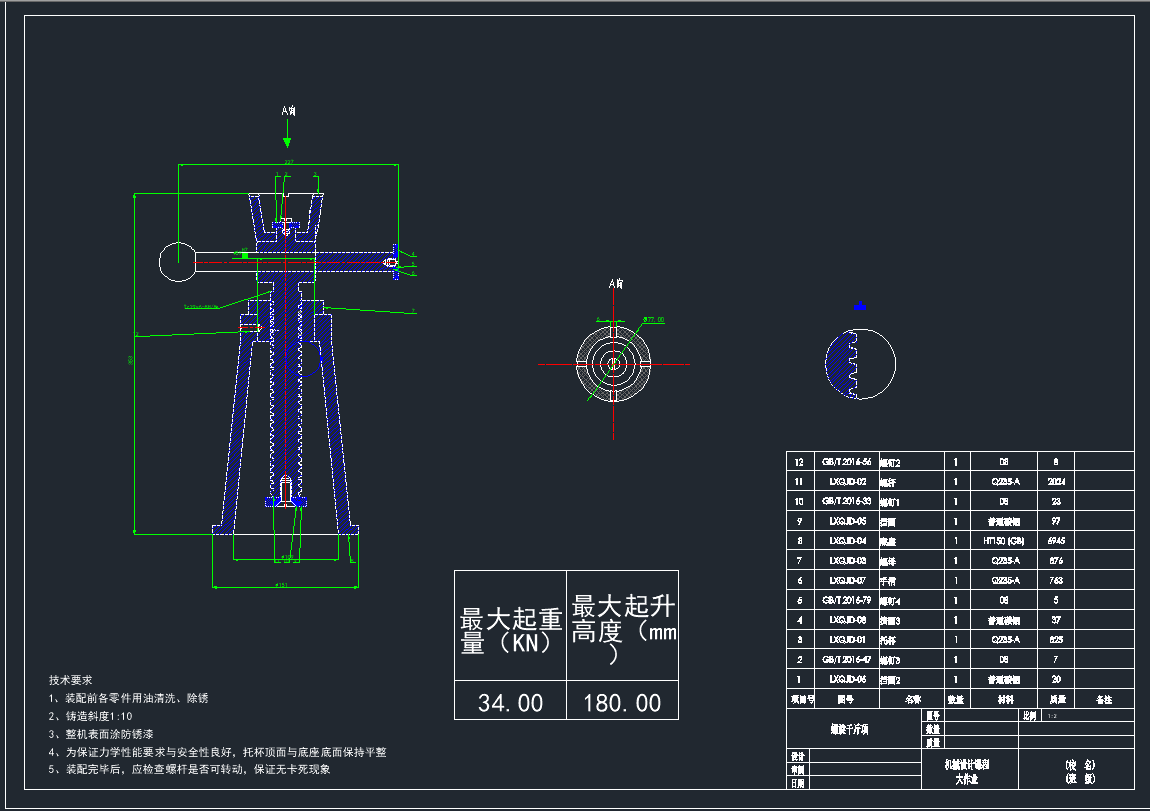Select the 180.00 lifting height value

(x=622, y=703)
